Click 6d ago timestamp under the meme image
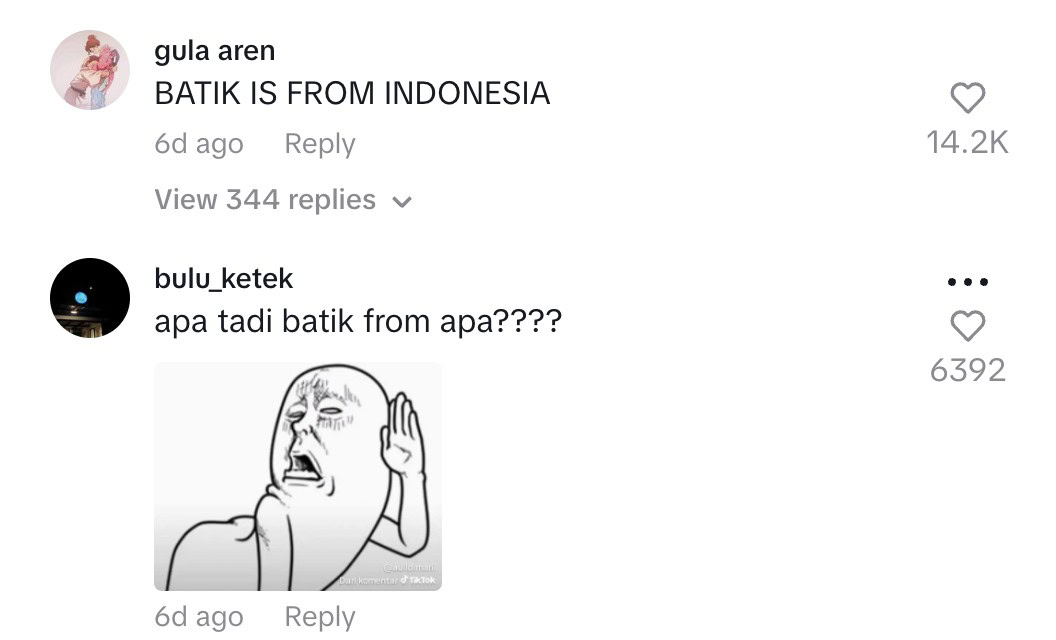 [199, 616]
